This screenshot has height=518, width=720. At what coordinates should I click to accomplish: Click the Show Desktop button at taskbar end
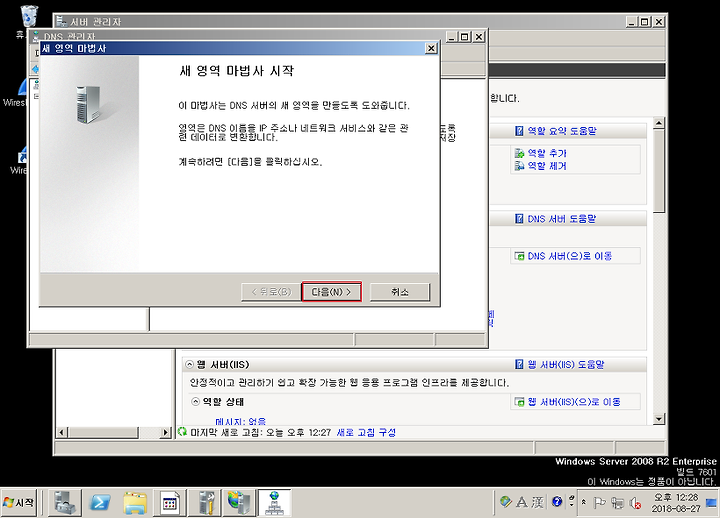coord(712,502)
